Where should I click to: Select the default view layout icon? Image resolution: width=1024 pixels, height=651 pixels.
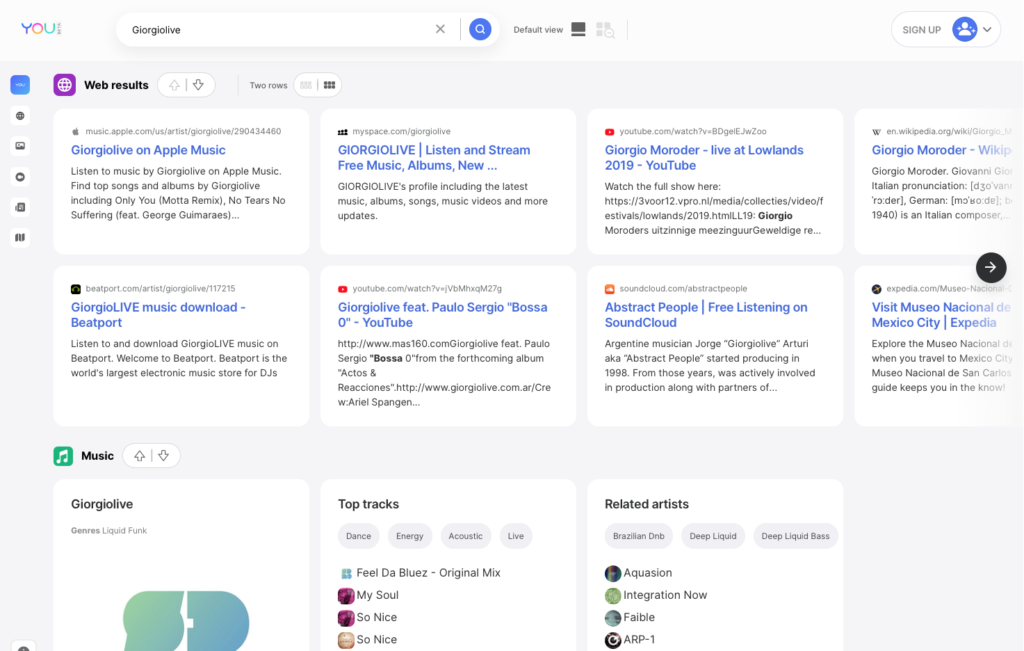(578, 29)
